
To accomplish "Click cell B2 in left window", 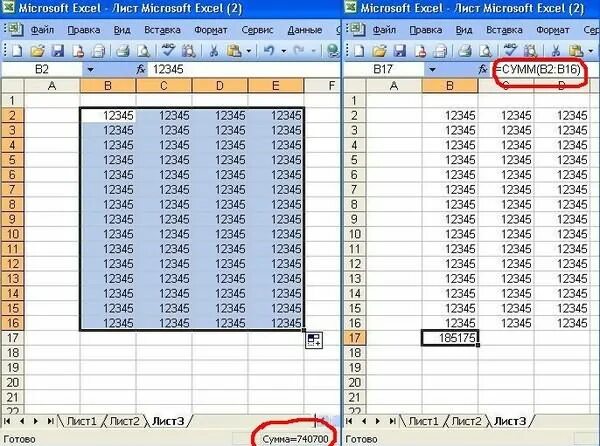I will pyautogui.click(x=108, y=115).
